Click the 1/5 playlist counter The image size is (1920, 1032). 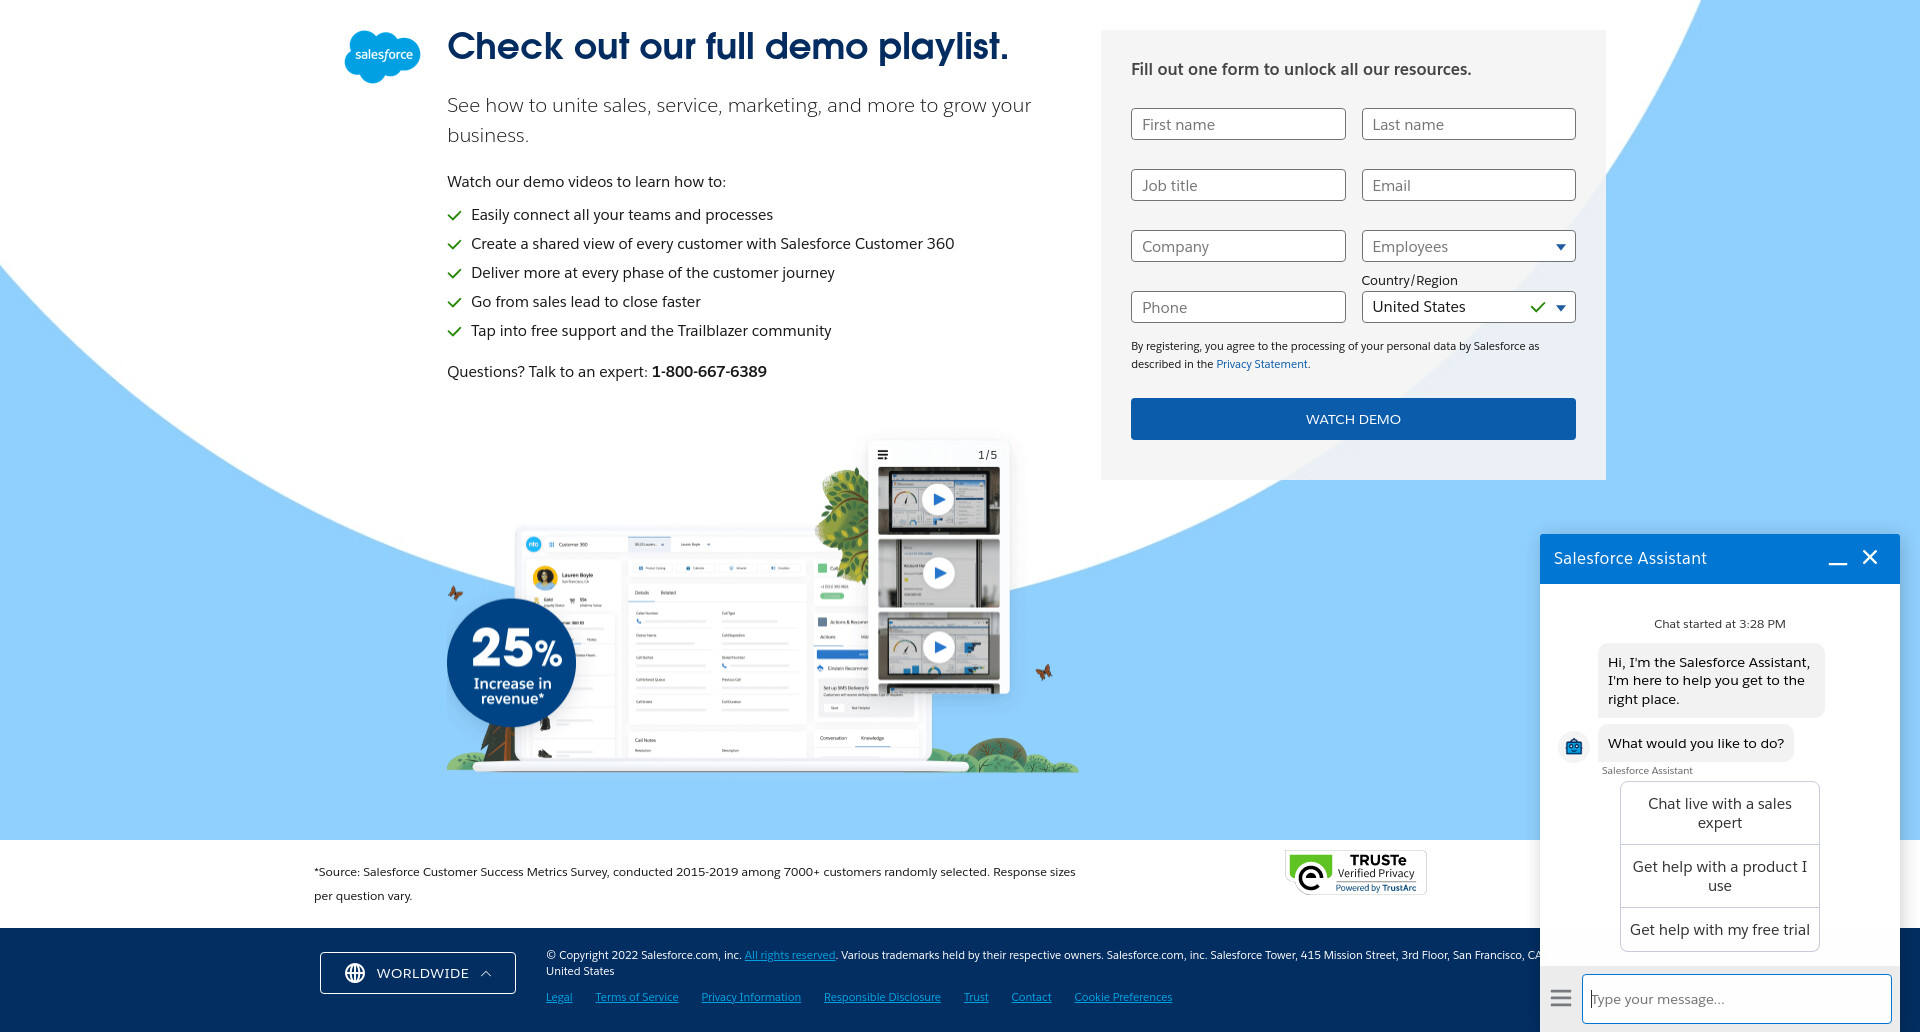[987, 455]
